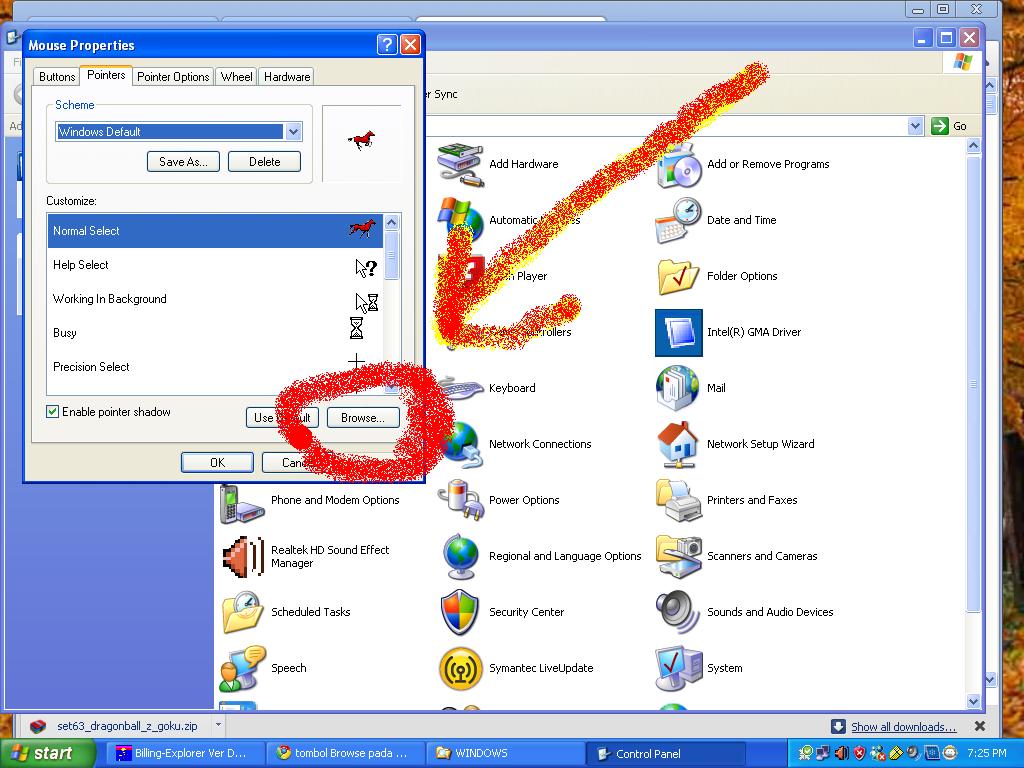1024x768 pixels.
Task: Close the downloads bar with X
Action: (x=980, y=726)
